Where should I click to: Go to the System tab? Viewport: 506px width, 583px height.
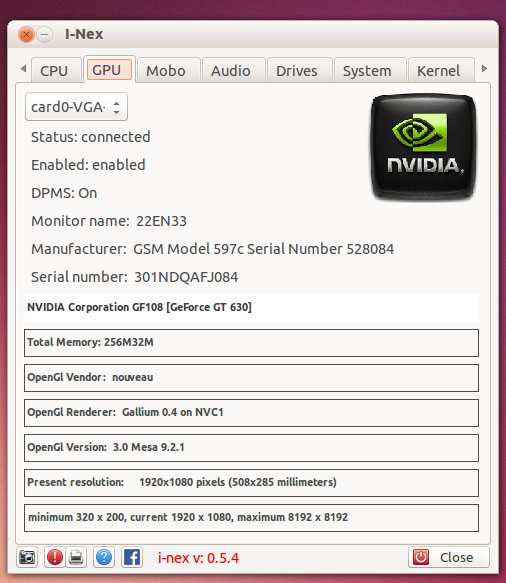tap(367, 71)
